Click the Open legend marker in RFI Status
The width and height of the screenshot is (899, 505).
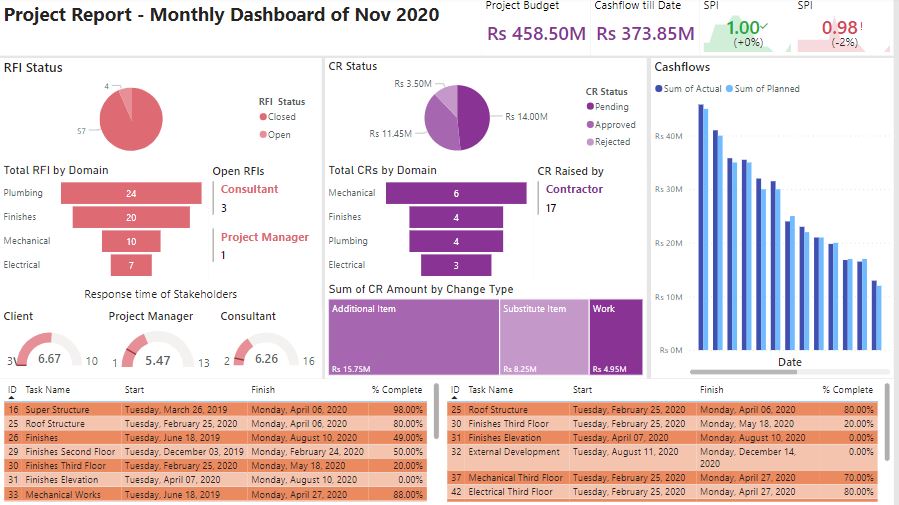tap(263, 135)
